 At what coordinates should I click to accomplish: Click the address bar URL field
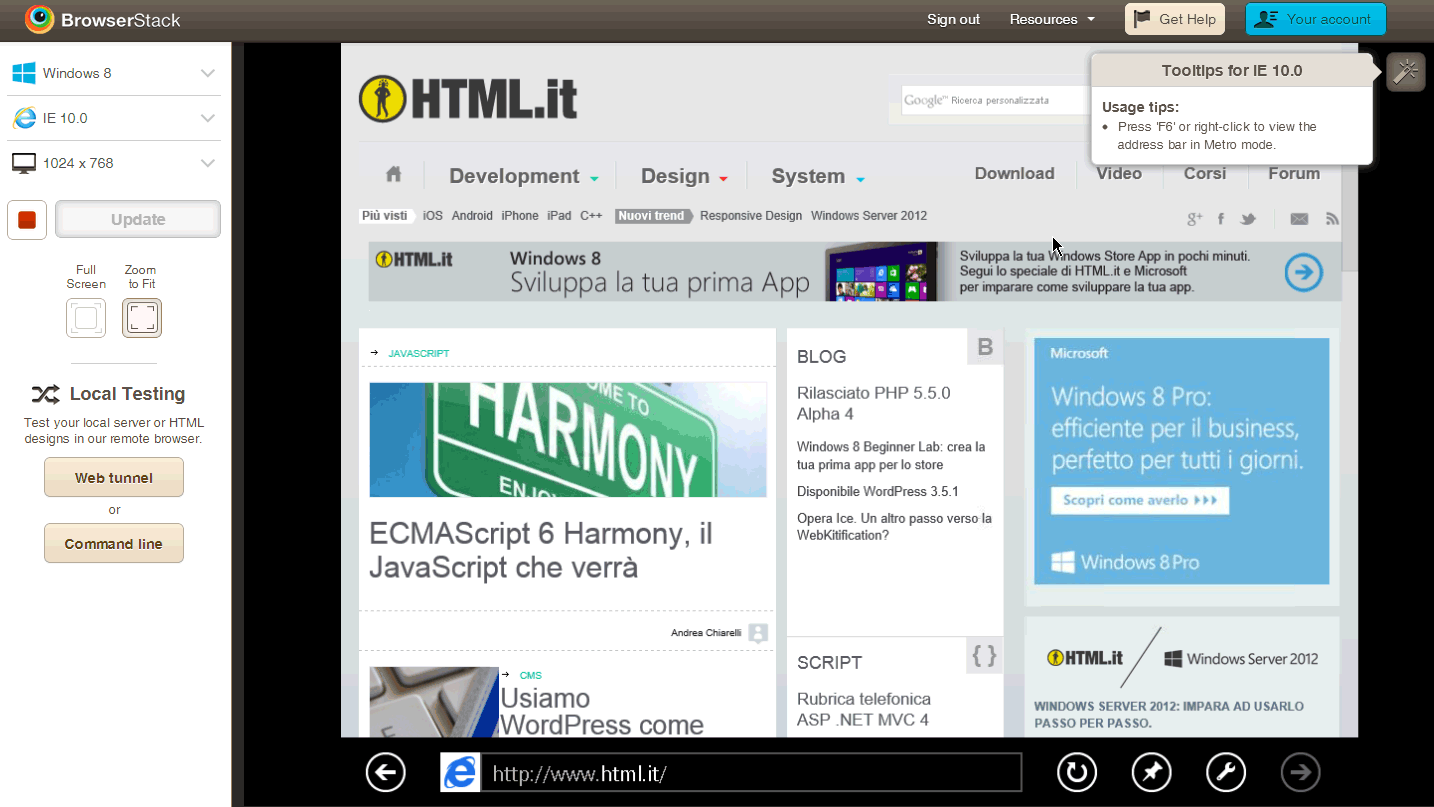click(750, 773)
